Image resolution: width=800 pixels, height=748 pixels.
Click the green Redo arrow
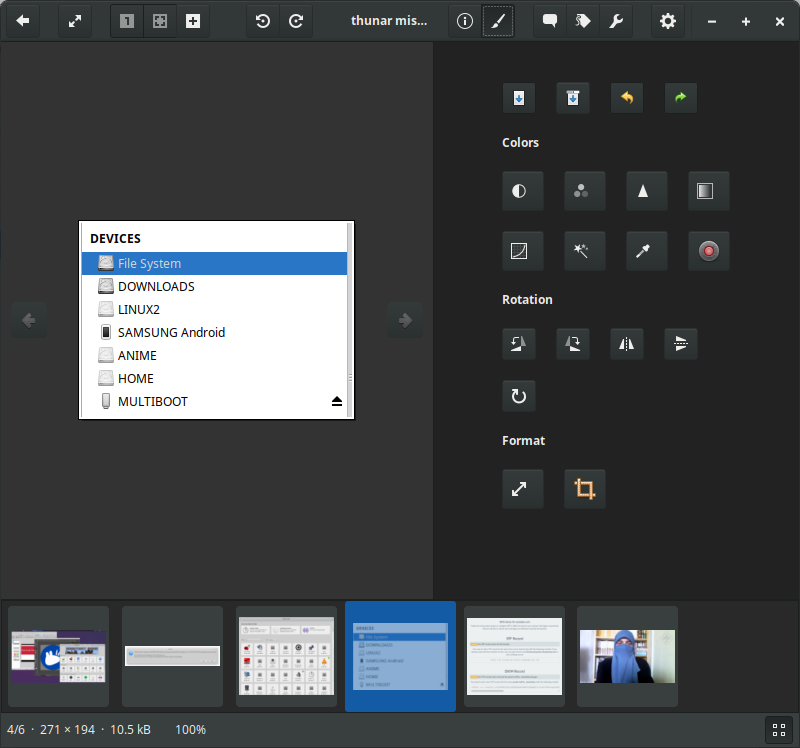[680, 98]
